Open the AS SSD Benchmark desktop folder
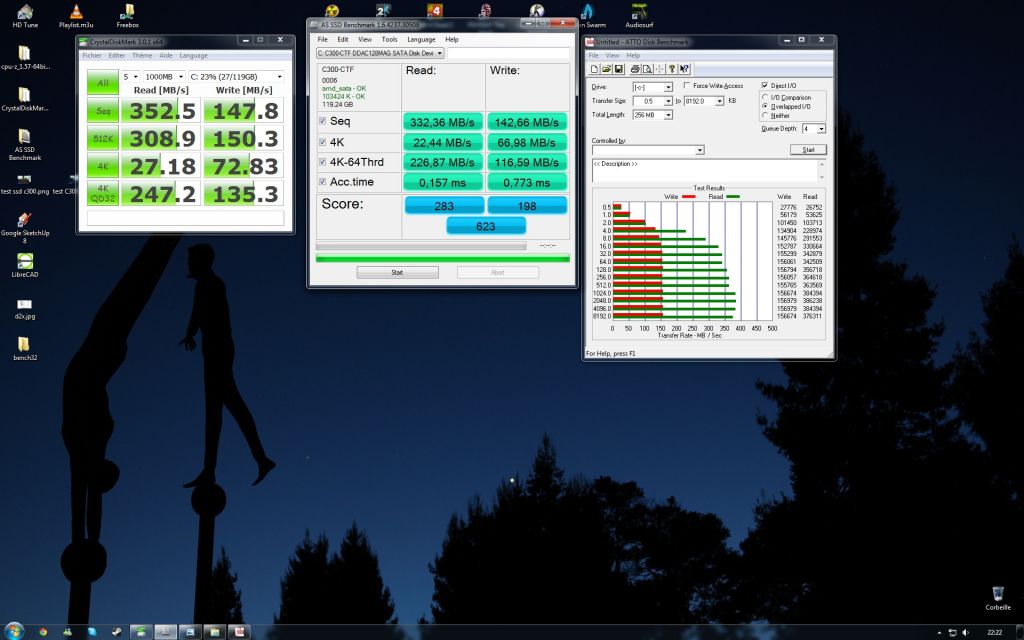This screenshot has height=640, width=1024. (x=25, y=144)
